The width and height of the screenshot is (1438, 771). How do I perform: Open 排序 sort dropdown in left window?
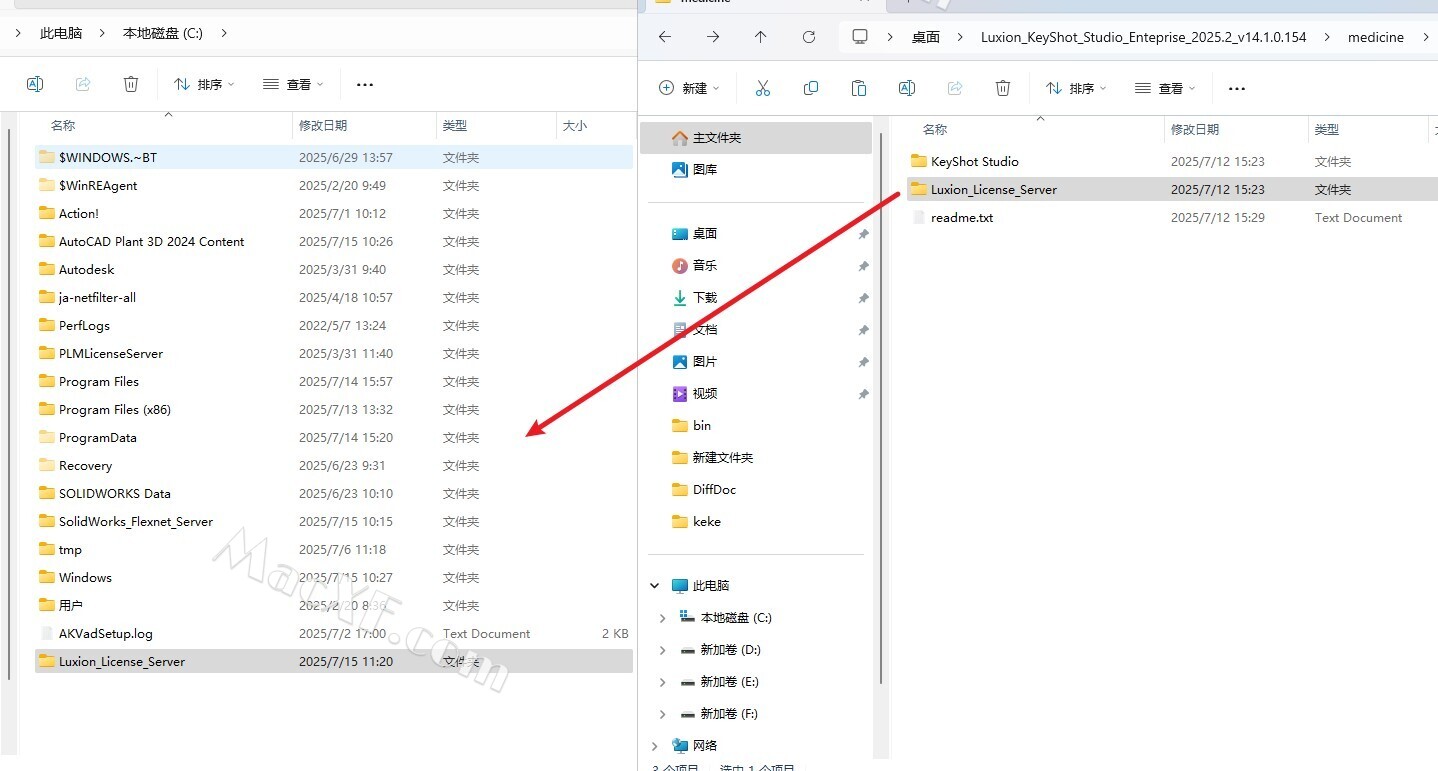pos(204,84)
